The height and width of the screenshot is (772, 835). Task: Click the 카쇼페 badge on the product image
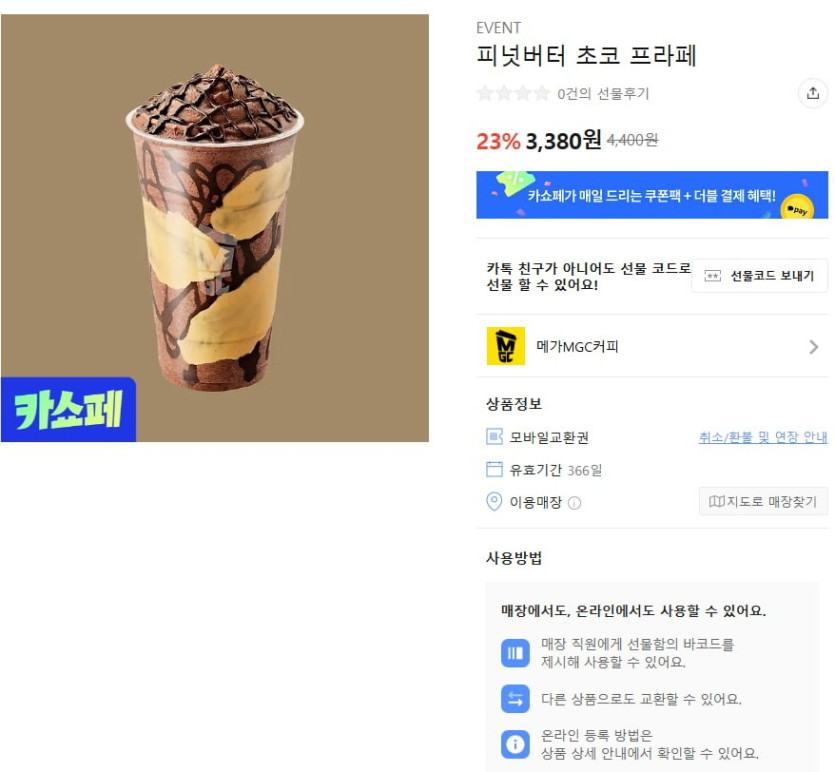tap(68, 409)
